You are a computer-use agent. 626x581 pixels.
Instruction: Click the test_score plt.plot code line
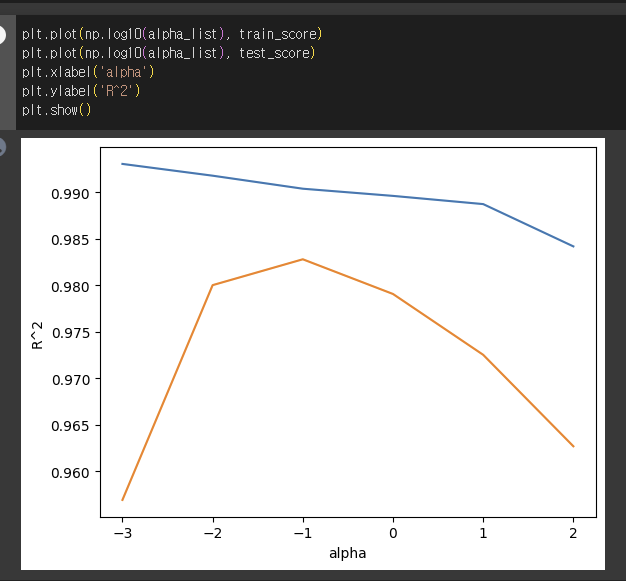click(x=168, y=53)
